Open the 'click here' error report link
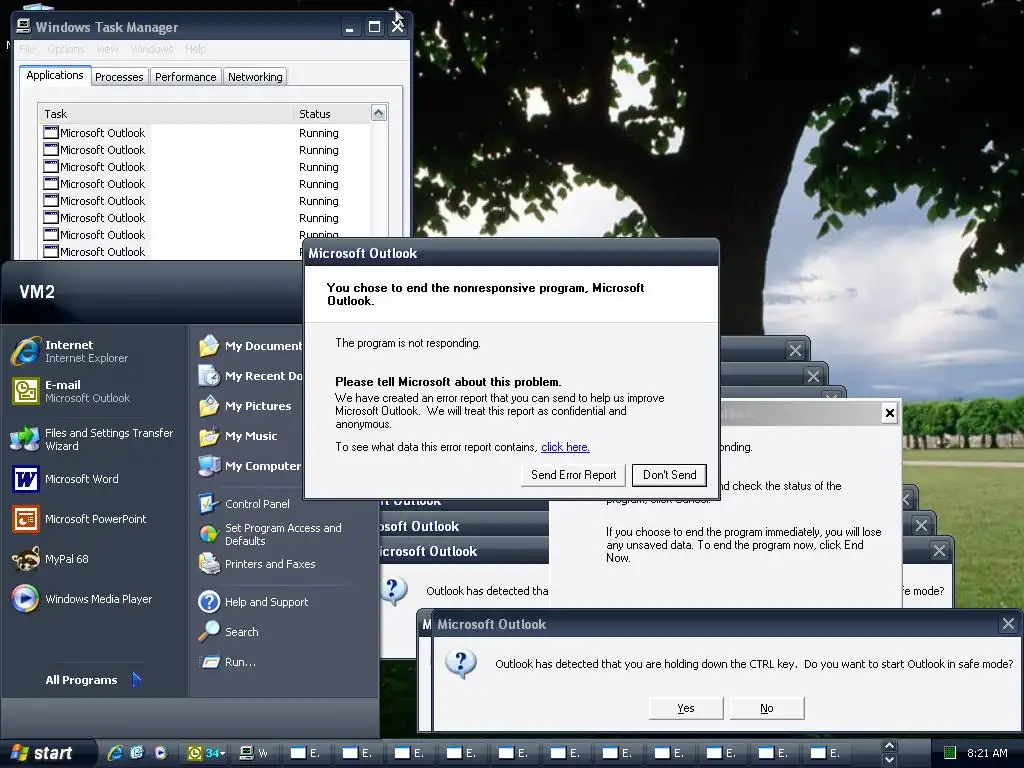 (565, 447)
